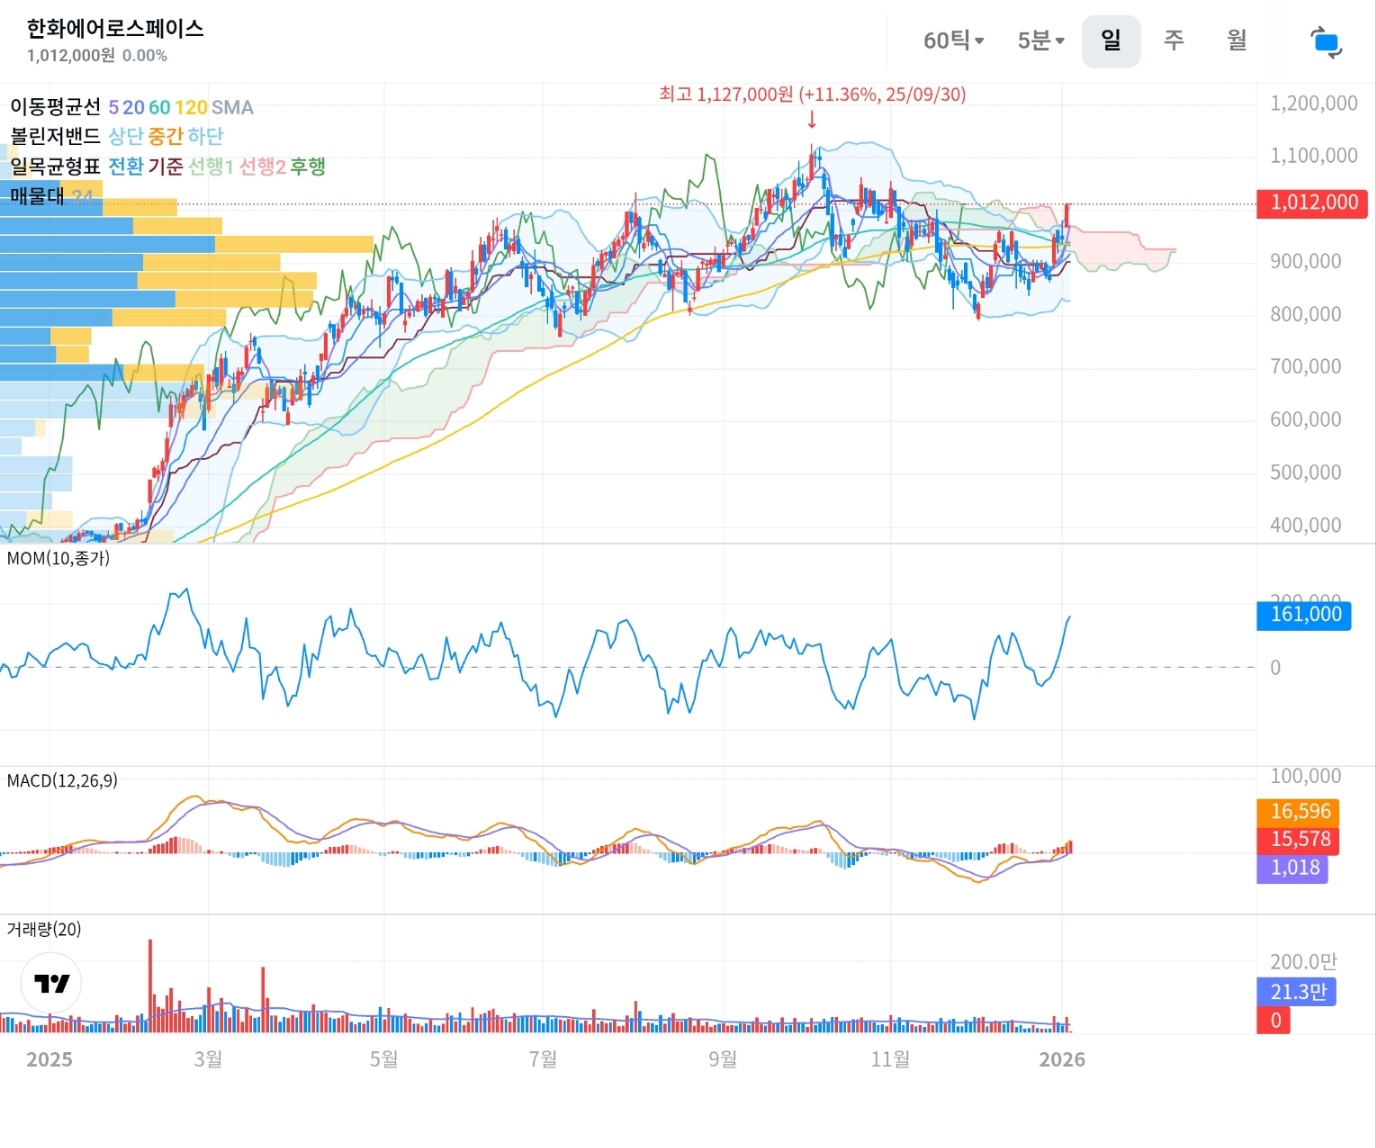Click the 이동평균선 indicator legend label
The height and width of the screenshot is (1148, 1376).
[55, 107]
